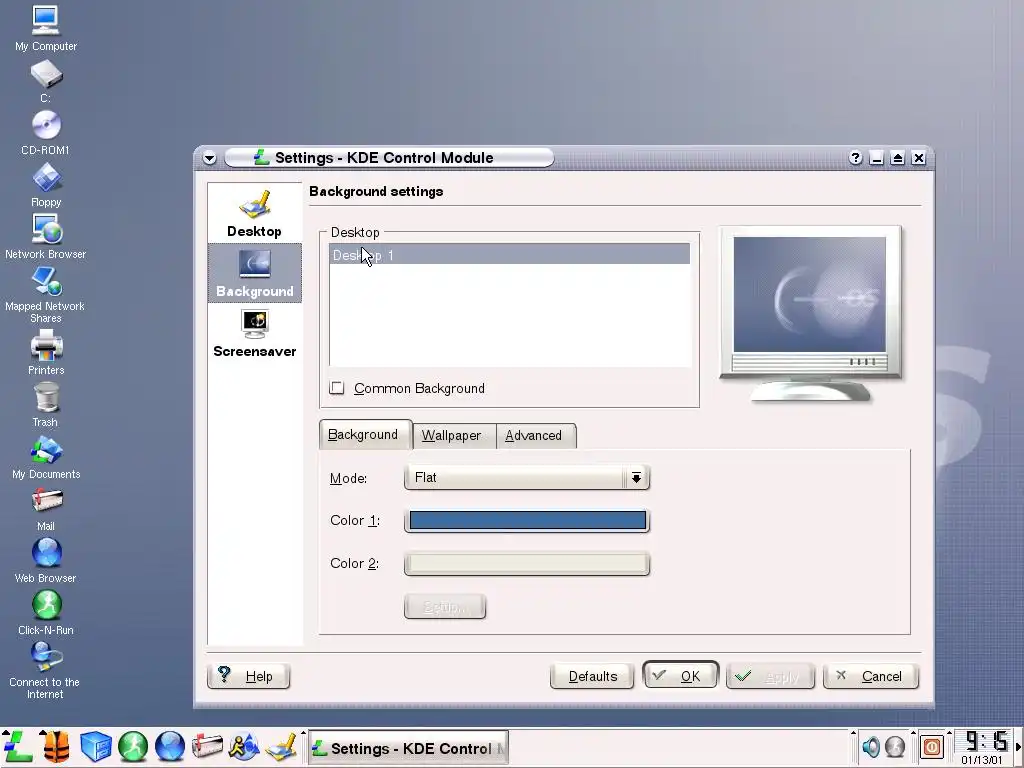Open the desktop settings paintbrush taskbar icon
Image resolution: width=1024 pixels, height=768 pixels.
point(282,746)
